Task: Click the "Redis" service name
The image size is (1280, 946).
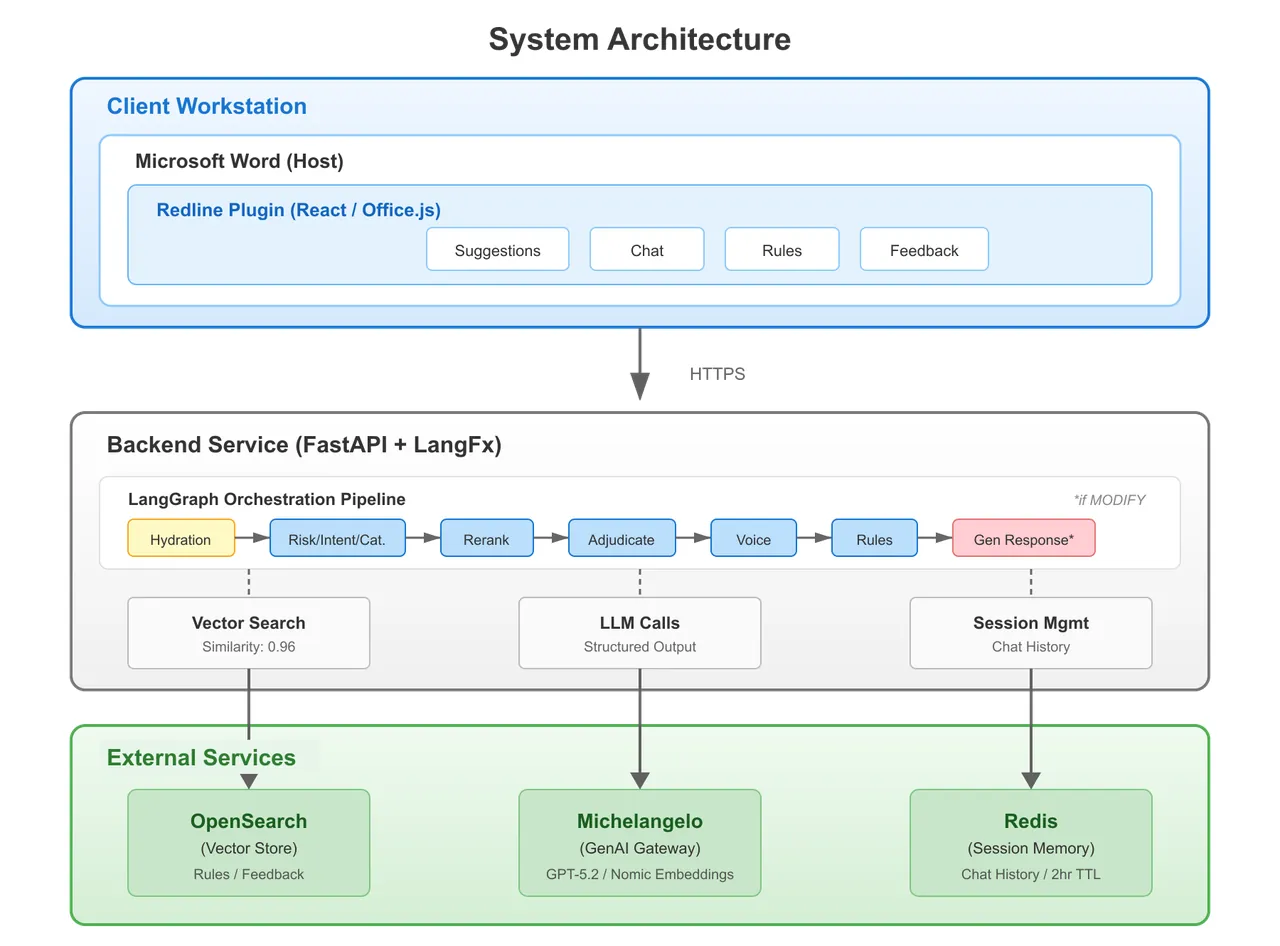Action: click(x=1031, y=821)
